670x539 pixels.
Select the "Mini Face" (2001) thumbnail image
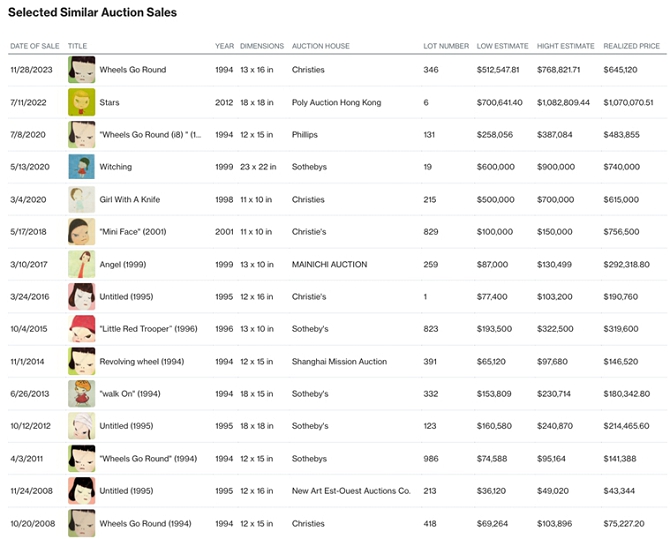pyautogui.click(x=81, y=232)
